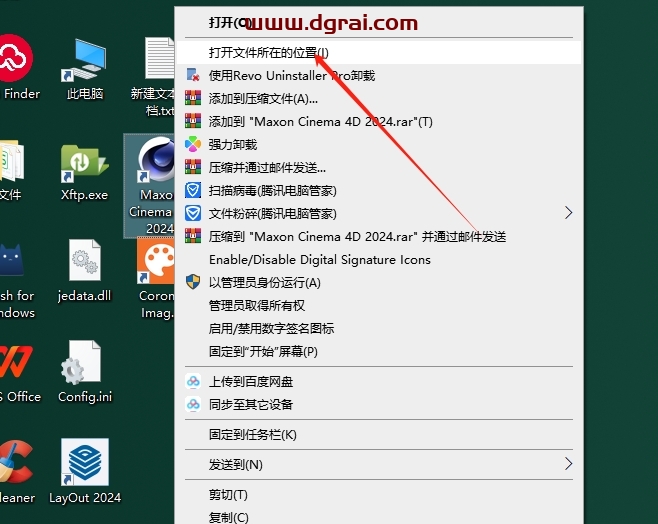Viewport: 658px width, 524px height.
Task: Click the colorful 强力卸载 clover icon
Action: (x=193, y=144)
